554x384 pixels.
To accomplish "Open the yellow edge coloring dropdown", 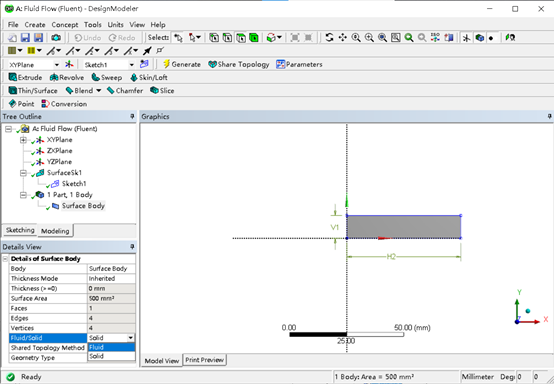I will 35,51.
